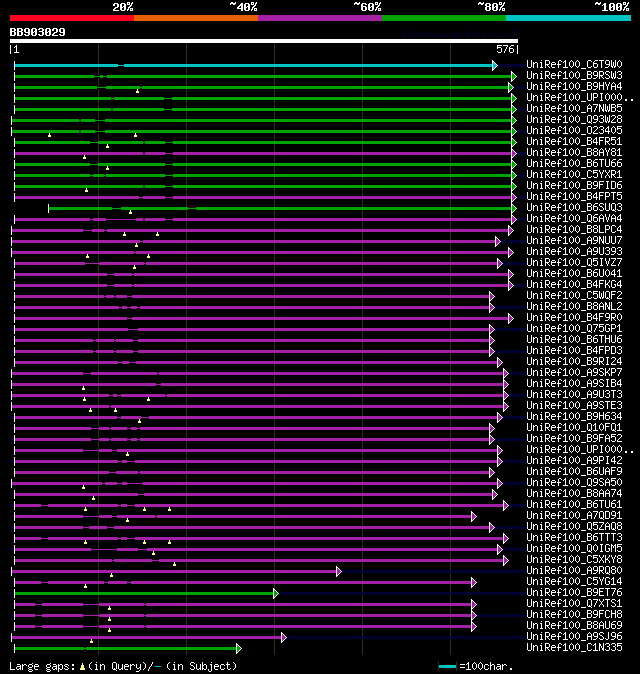Select the UniRef100_B8ANL2 entry

point(574,306)
